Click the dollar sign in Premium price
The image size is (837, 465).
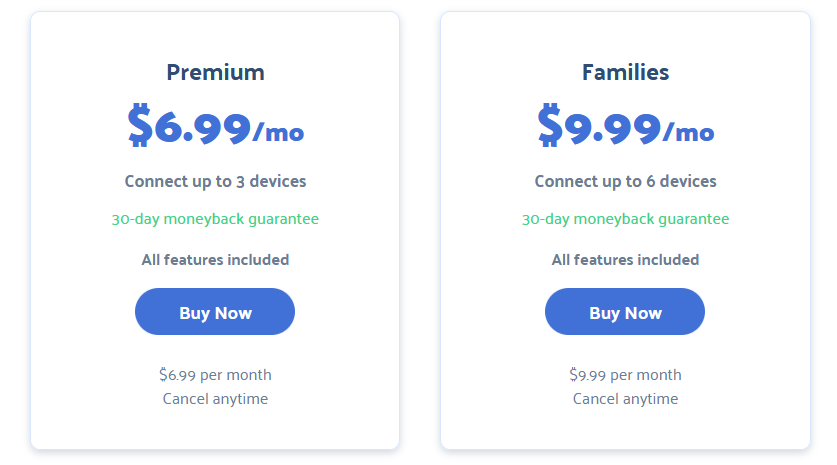140,125
